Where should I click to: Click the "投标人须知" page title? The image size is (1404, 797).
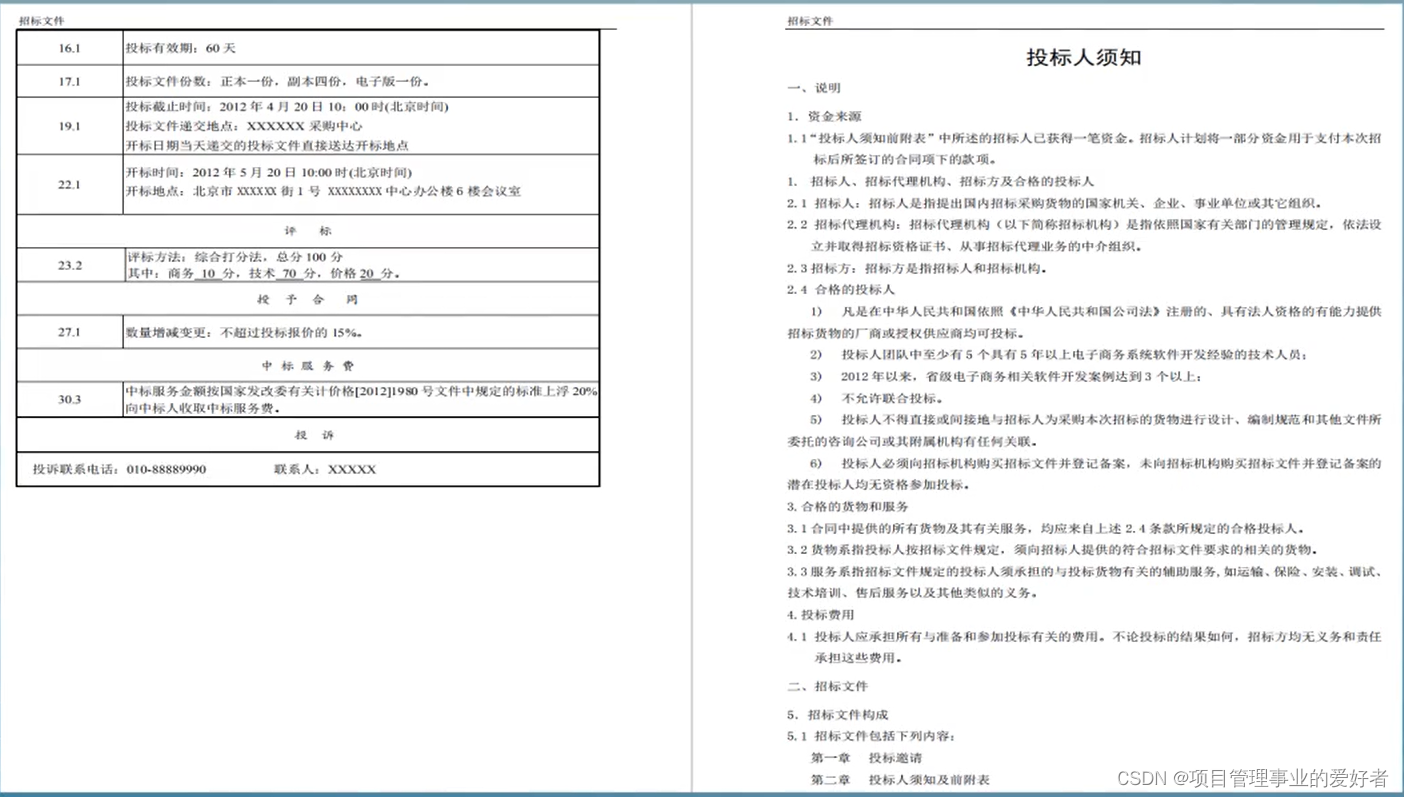[1083, 57]
